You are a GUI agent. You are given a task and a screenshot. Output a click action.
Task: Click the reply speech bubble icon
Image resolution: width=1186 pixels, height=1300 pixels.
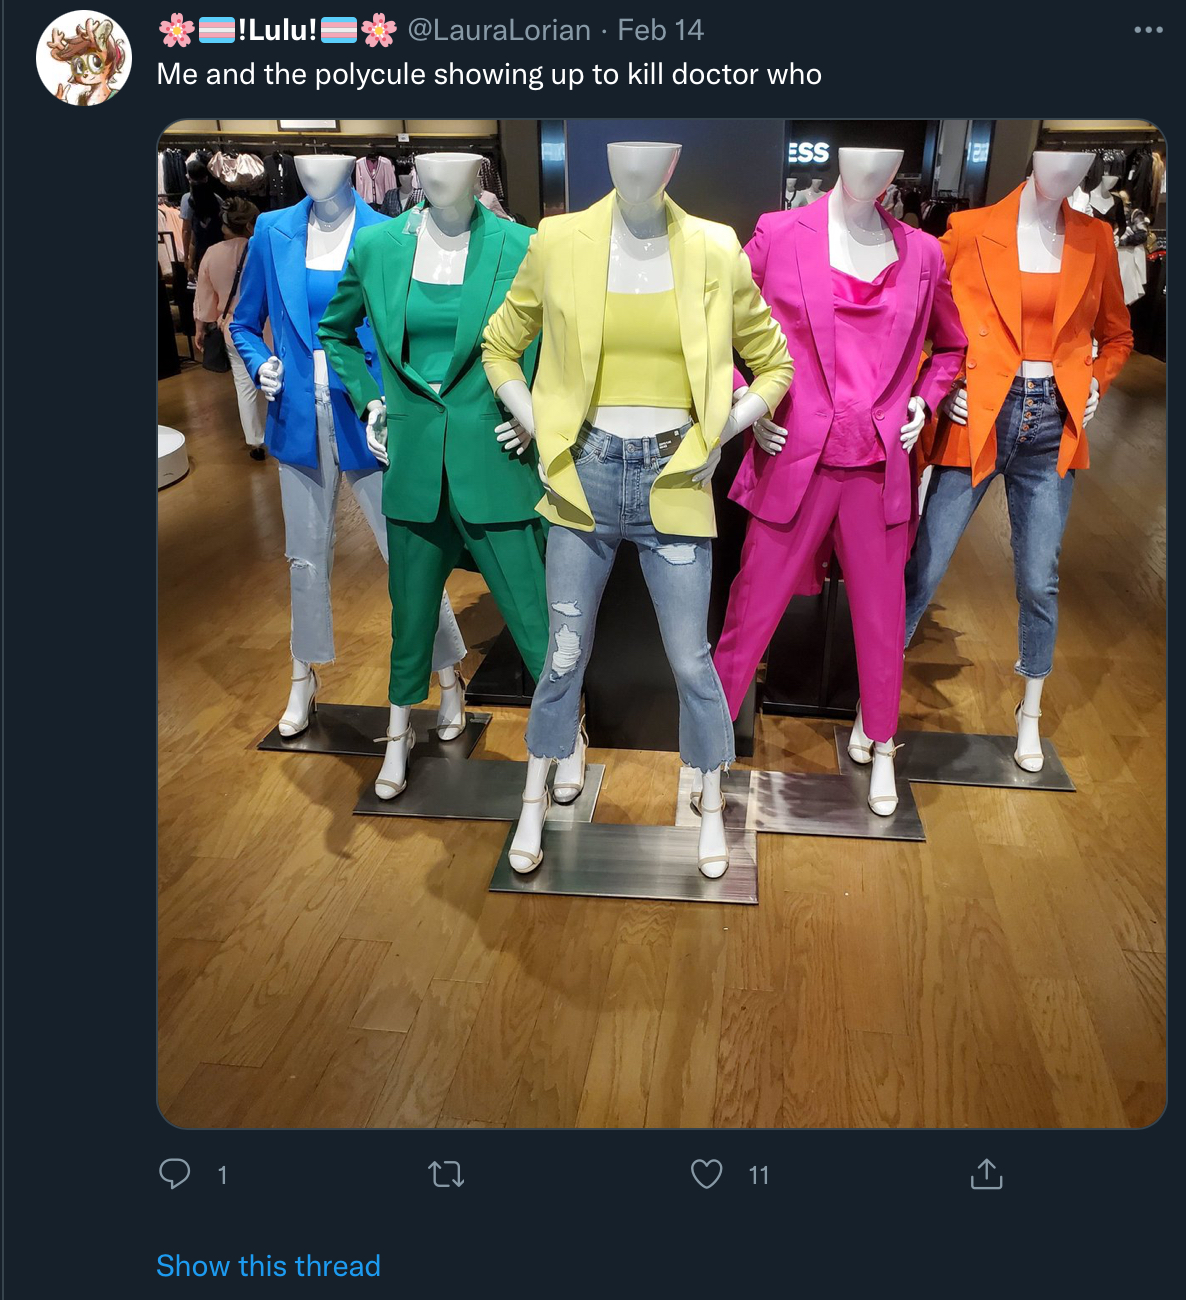(175, 1173)
